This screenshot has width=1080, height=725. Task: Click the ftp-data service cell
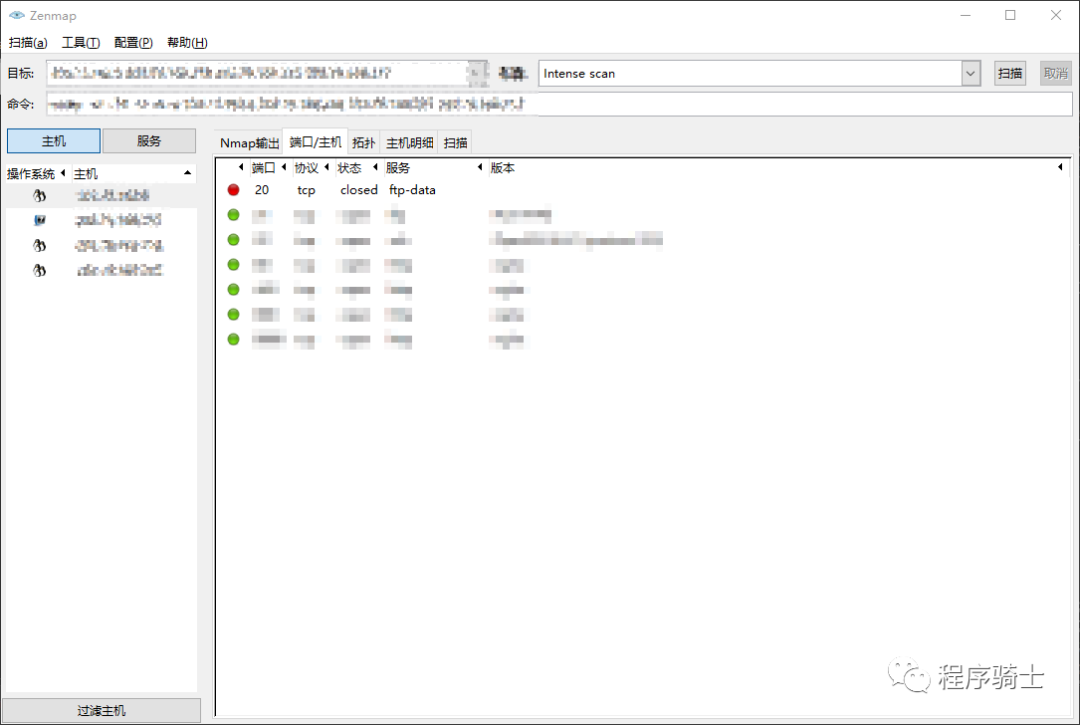[412, 190]
